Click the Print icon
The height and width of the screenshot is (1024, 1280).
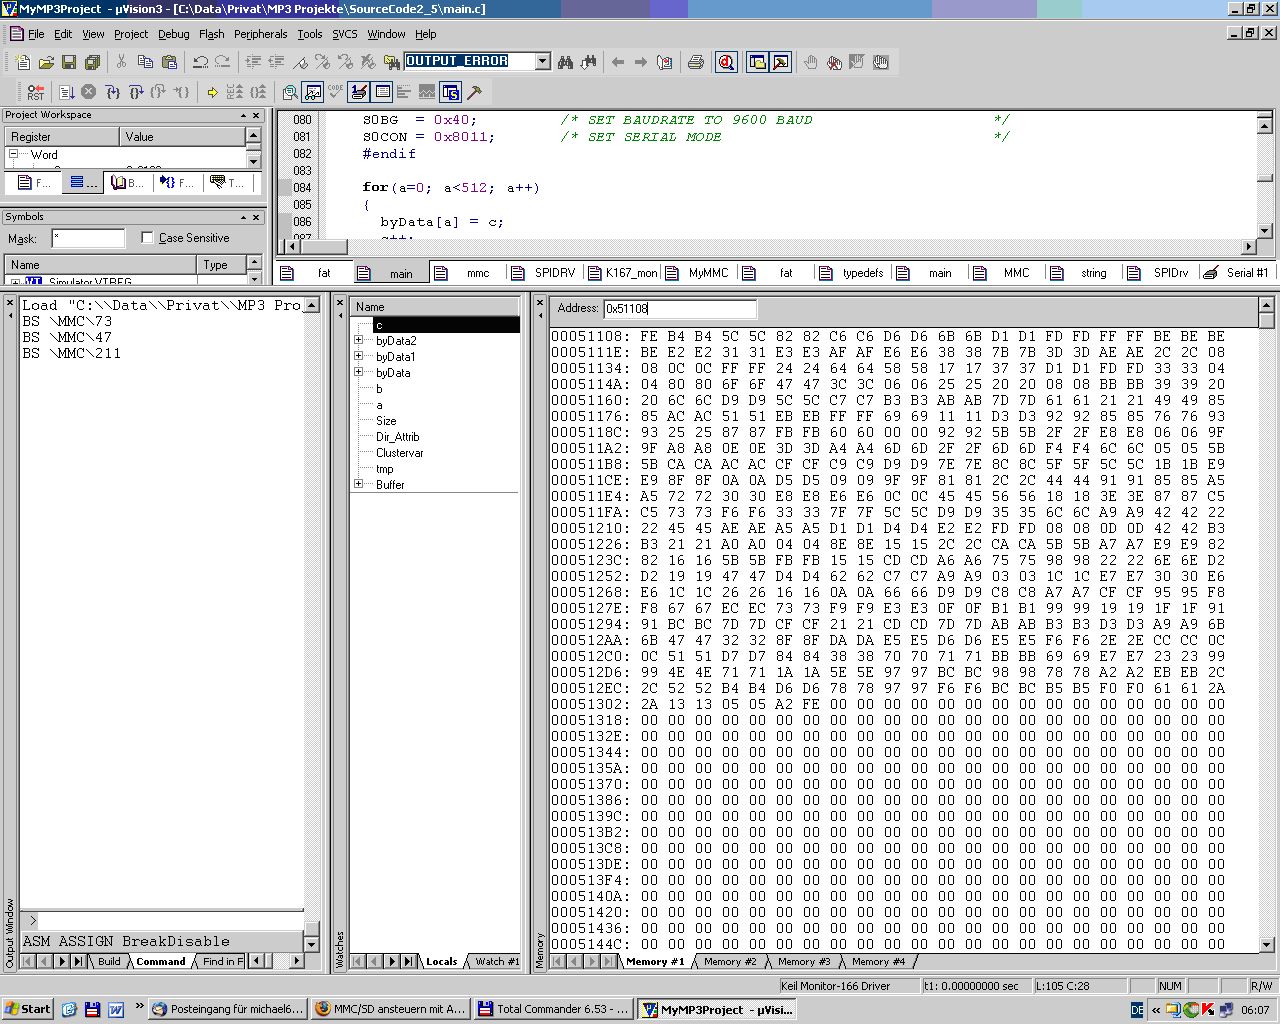(x=696, y=62)
